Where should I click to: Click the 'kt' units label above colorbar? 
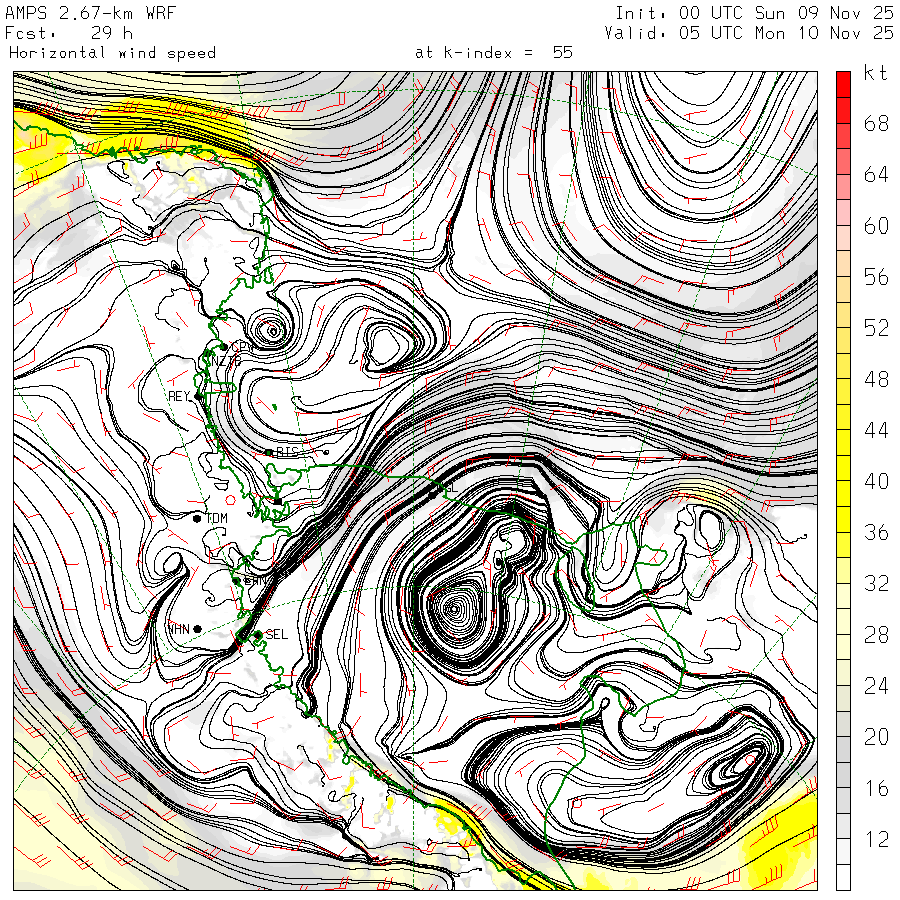(876, 73)
